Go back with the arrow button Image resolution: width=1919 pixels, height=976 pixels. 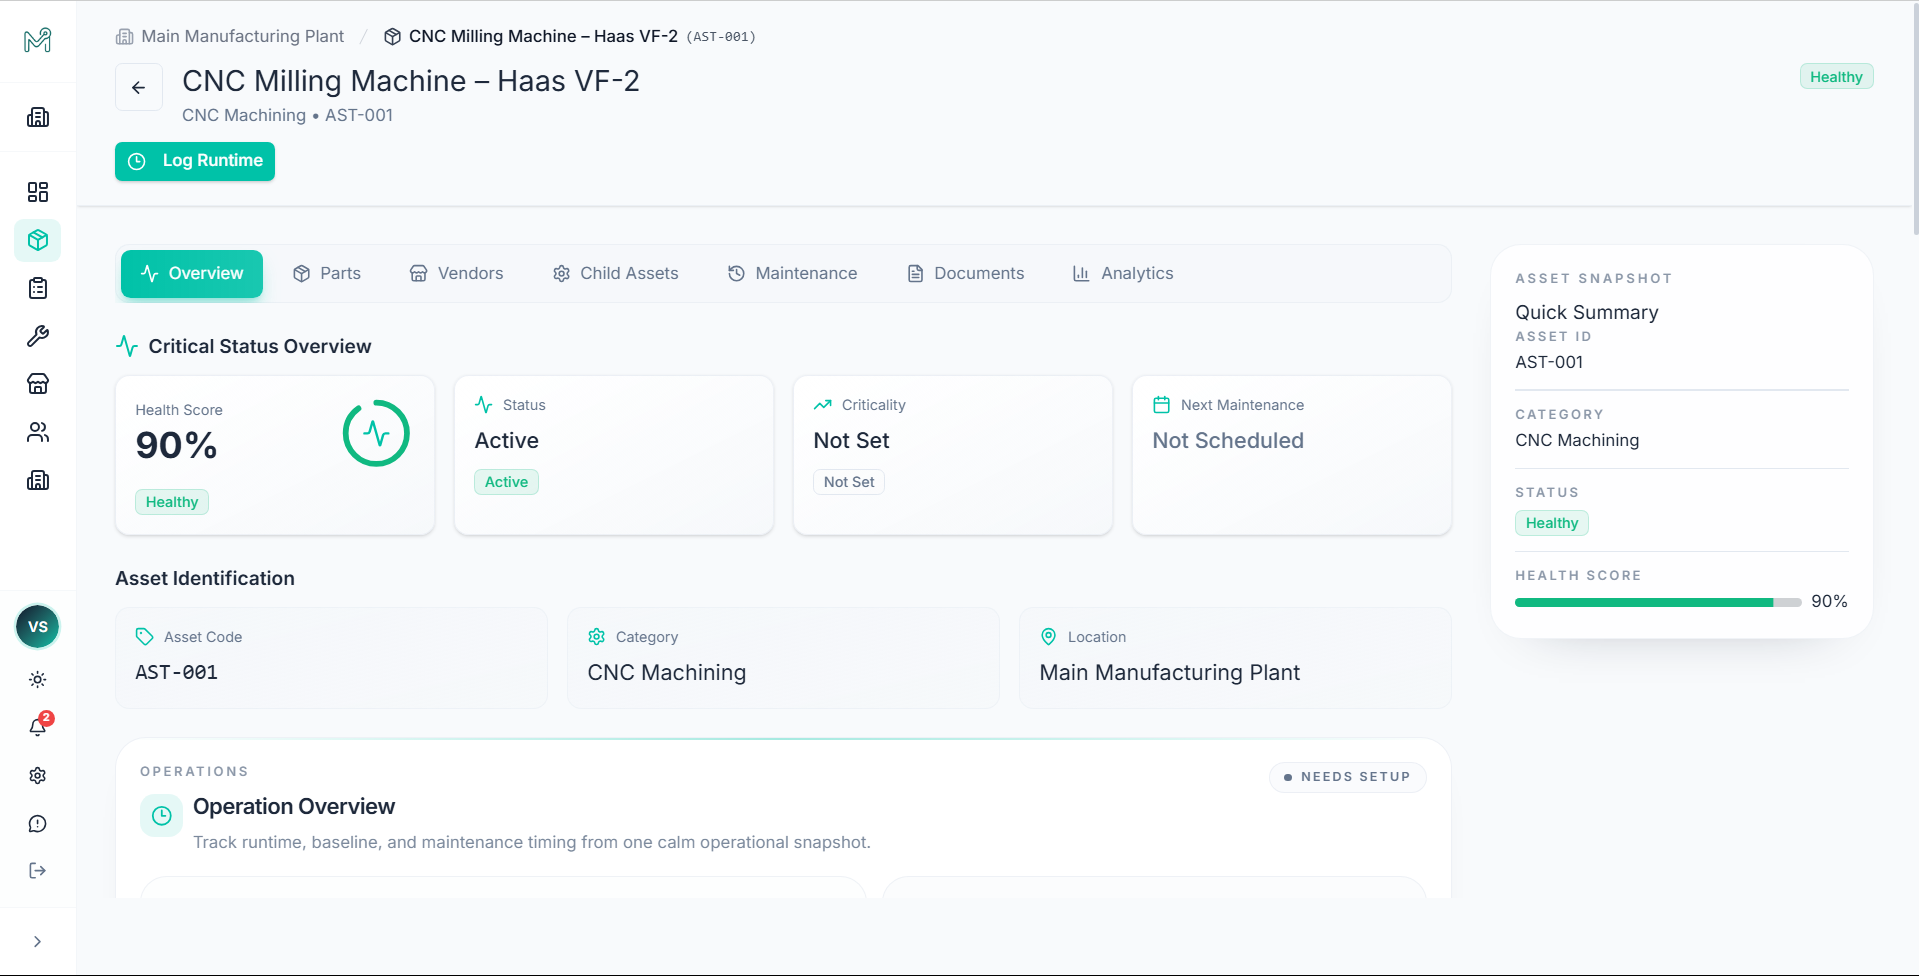[x=139, y=88]
